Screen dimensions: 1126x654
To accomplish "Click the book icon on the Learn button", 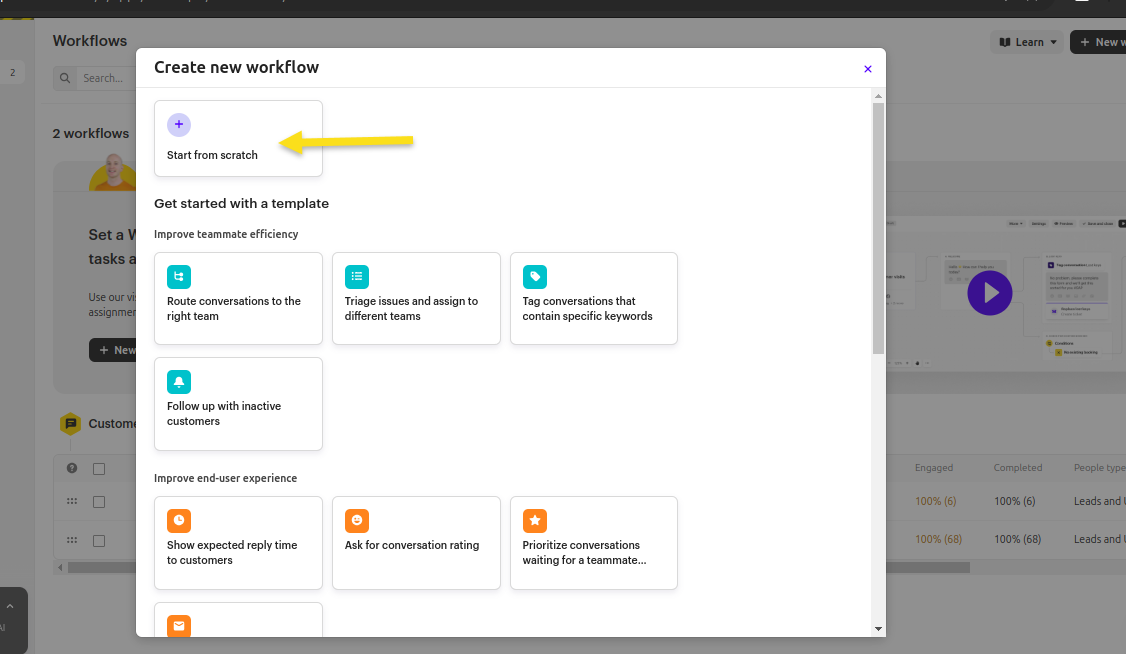I will point(1005,42).
